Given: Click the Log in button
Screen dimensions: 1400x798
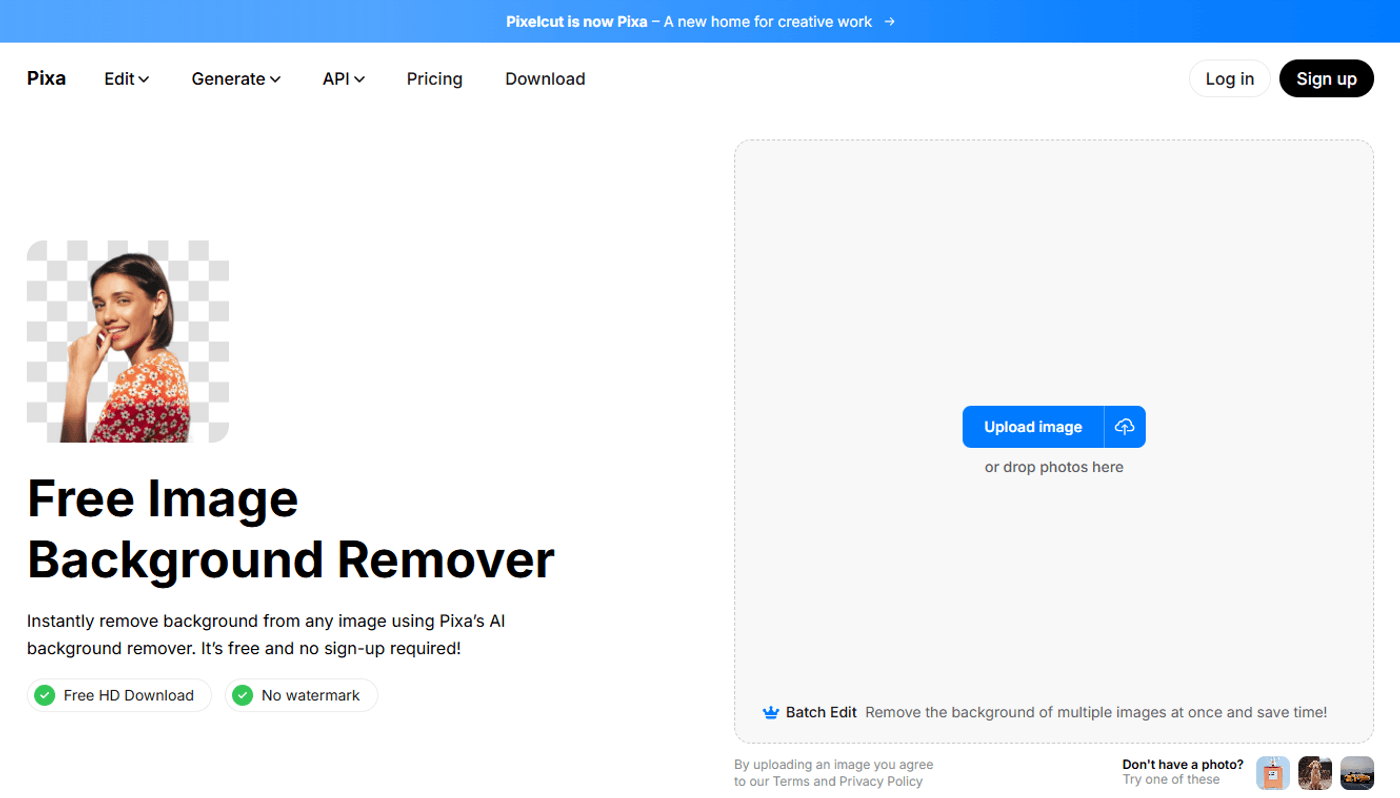Looking at the screenshot, I should pyautogui.click(x=1229, y=79).
